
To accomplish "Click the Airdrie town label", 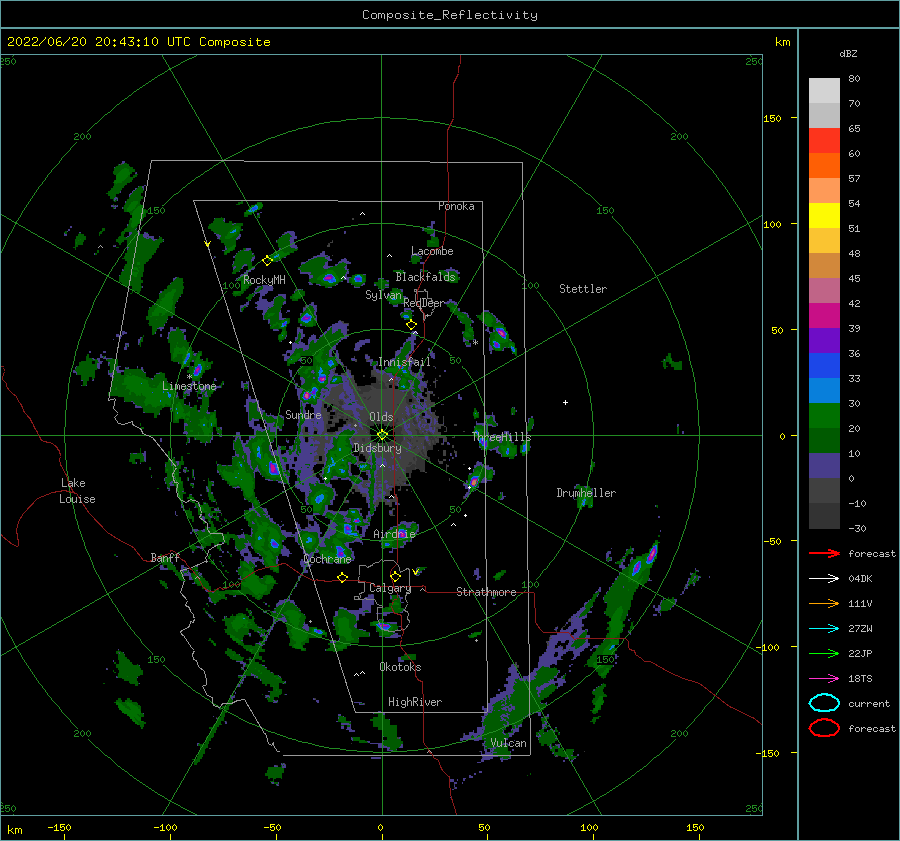I will click(x=394, y=534).
